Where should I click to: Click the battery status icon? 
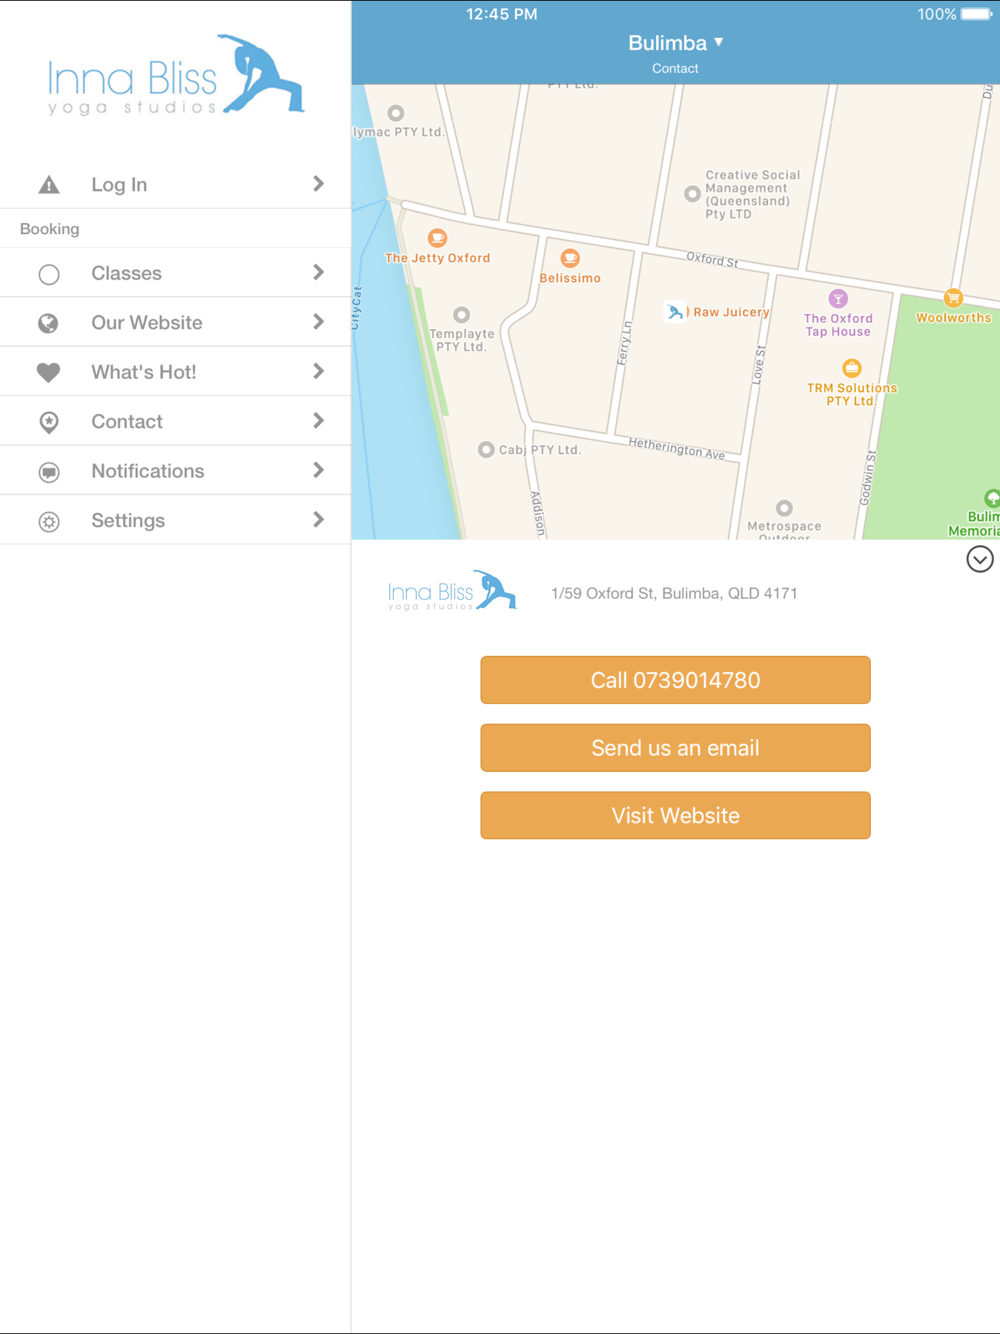coord(976,14)
